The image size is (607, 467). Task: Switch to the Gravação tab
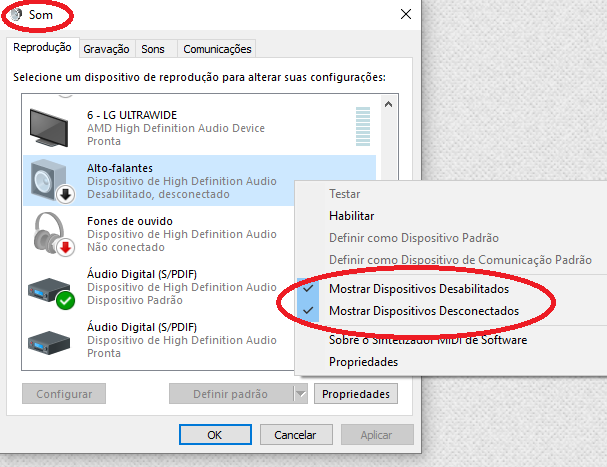pyautogui.click(x=106, y=49)
